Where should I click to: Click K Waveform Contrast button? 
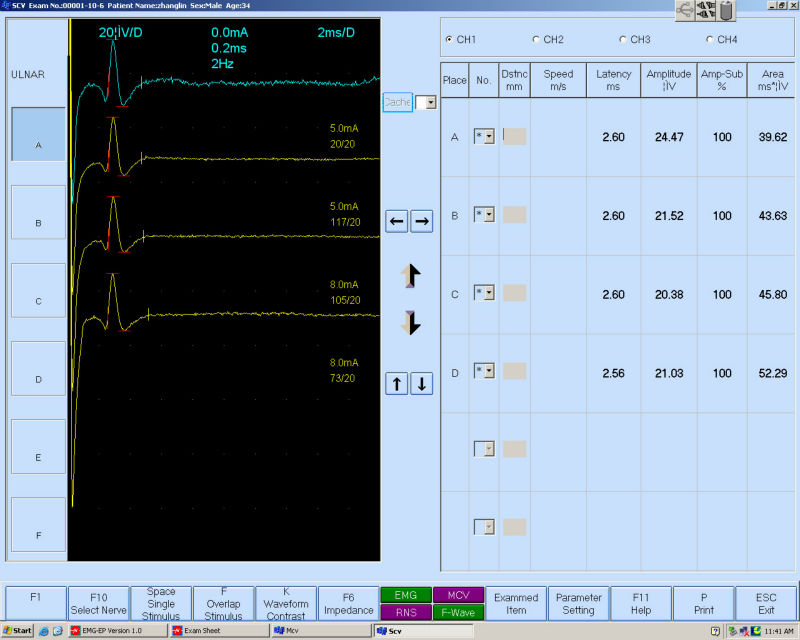point(286,603)
